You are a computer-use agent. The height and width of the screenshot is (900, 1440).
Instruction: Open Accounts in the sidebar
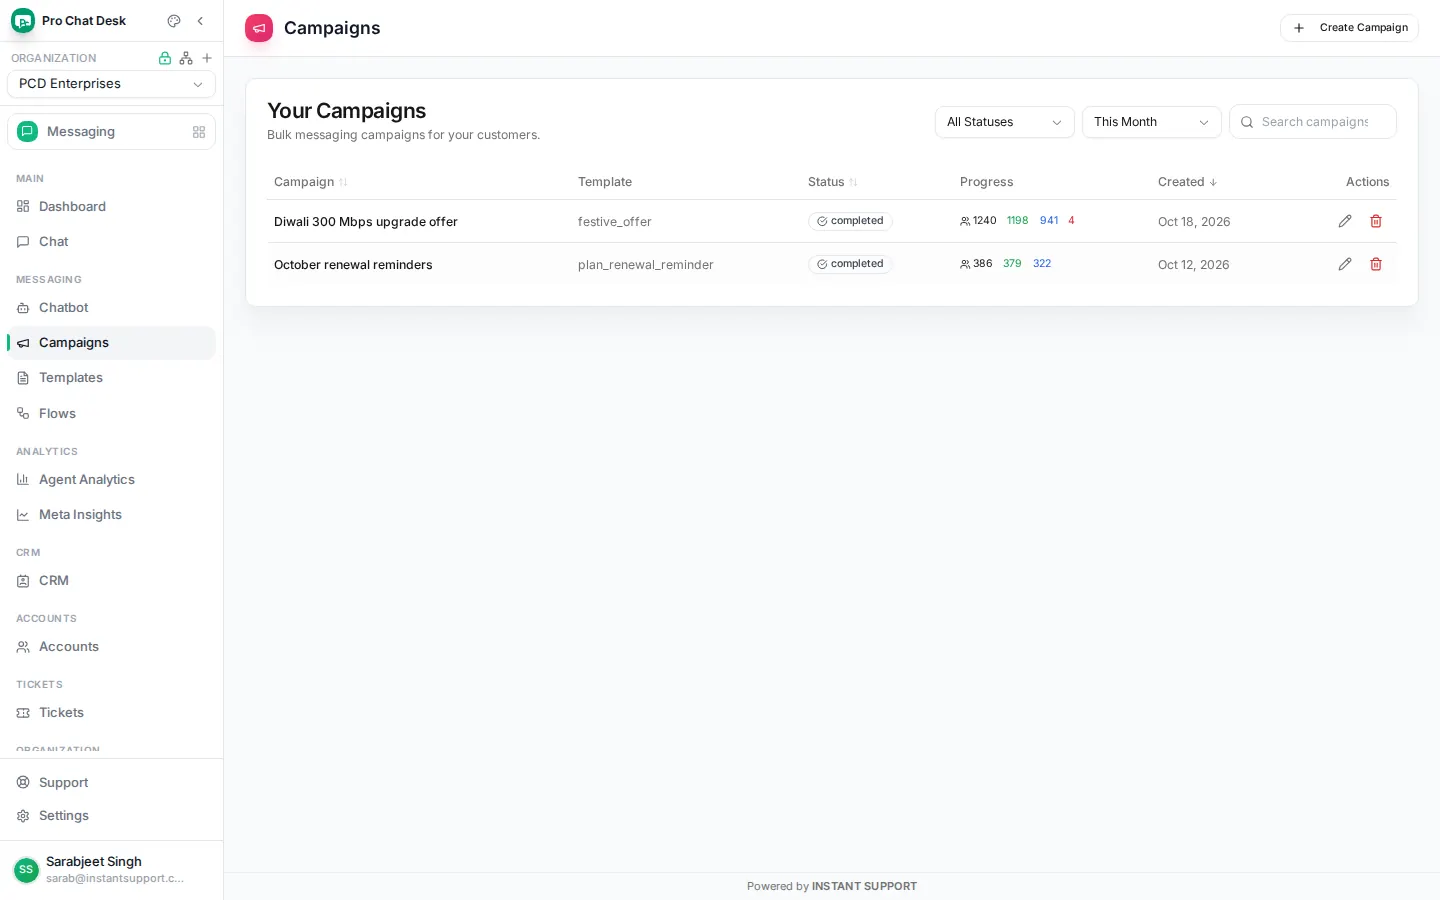(111, 647)
